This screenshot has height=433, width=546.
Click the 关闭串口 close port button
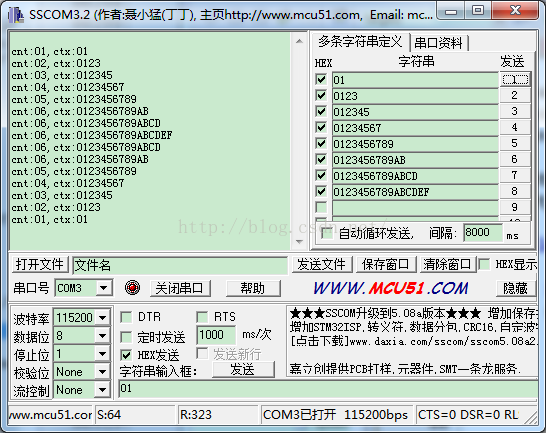(180, 288)
